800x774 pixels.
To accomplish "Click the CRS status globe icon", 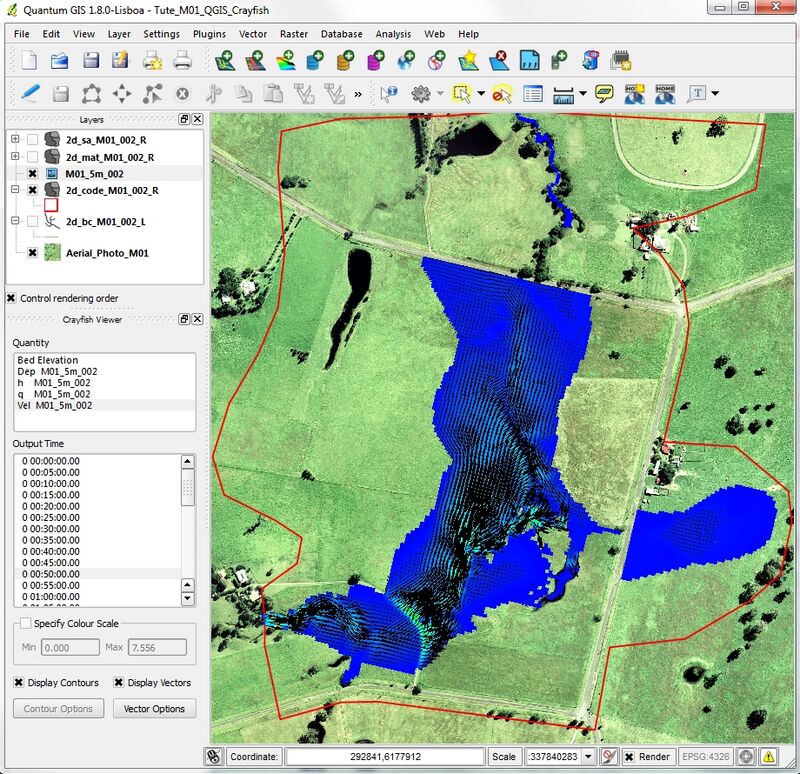I will tap(746, 757).
